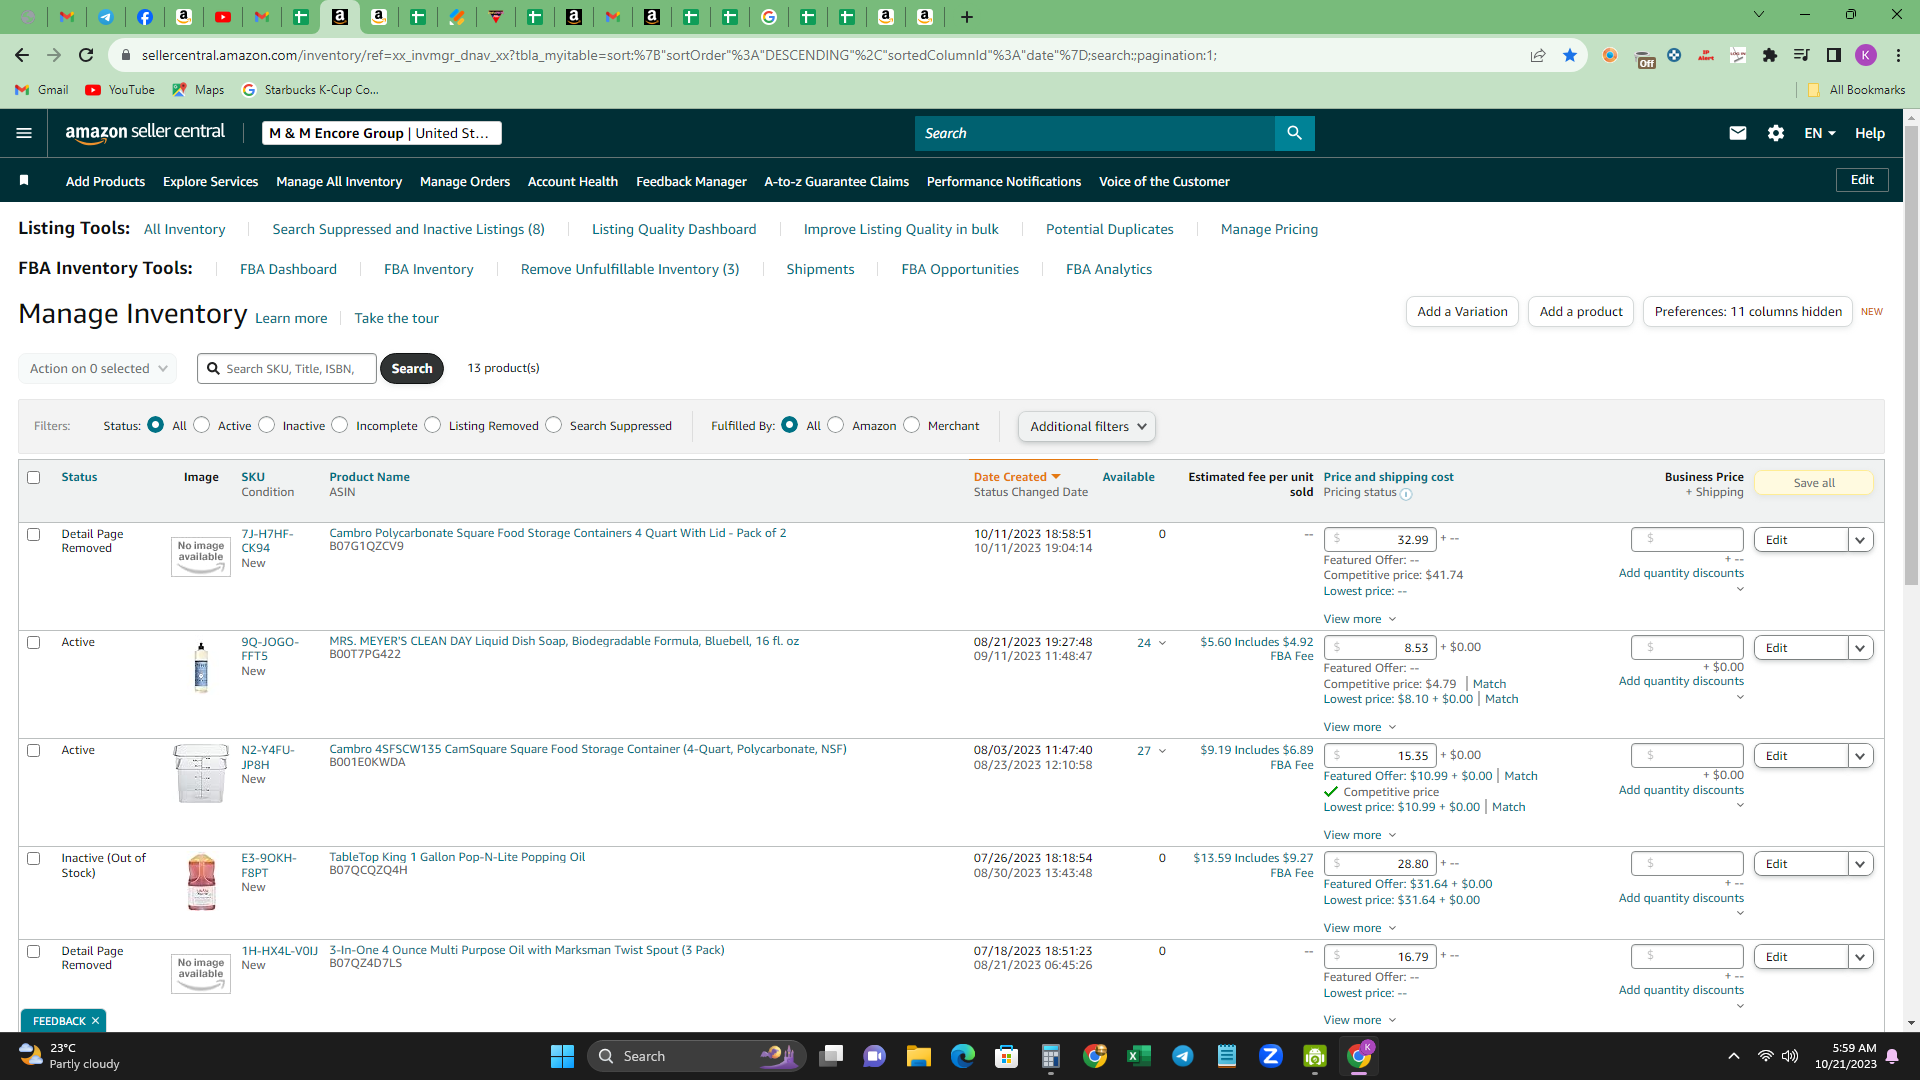Filter by Fulfilled By Amazon
This screenshot has width=1920, height=1080.
(836, 425)
